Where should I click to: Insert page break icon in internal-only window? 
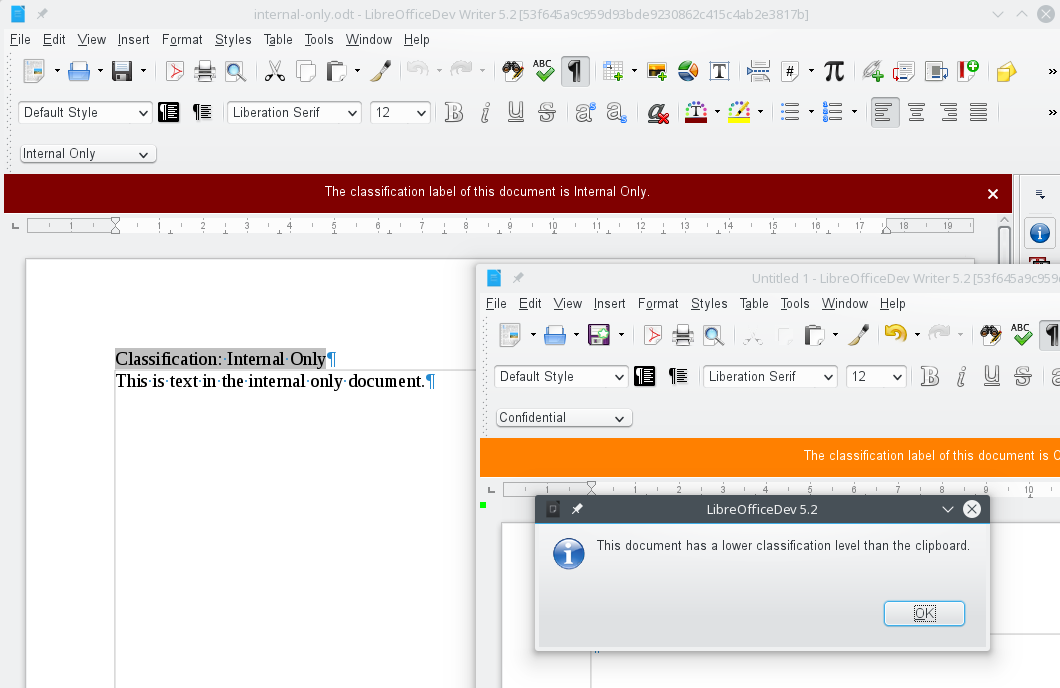[758, 71]
